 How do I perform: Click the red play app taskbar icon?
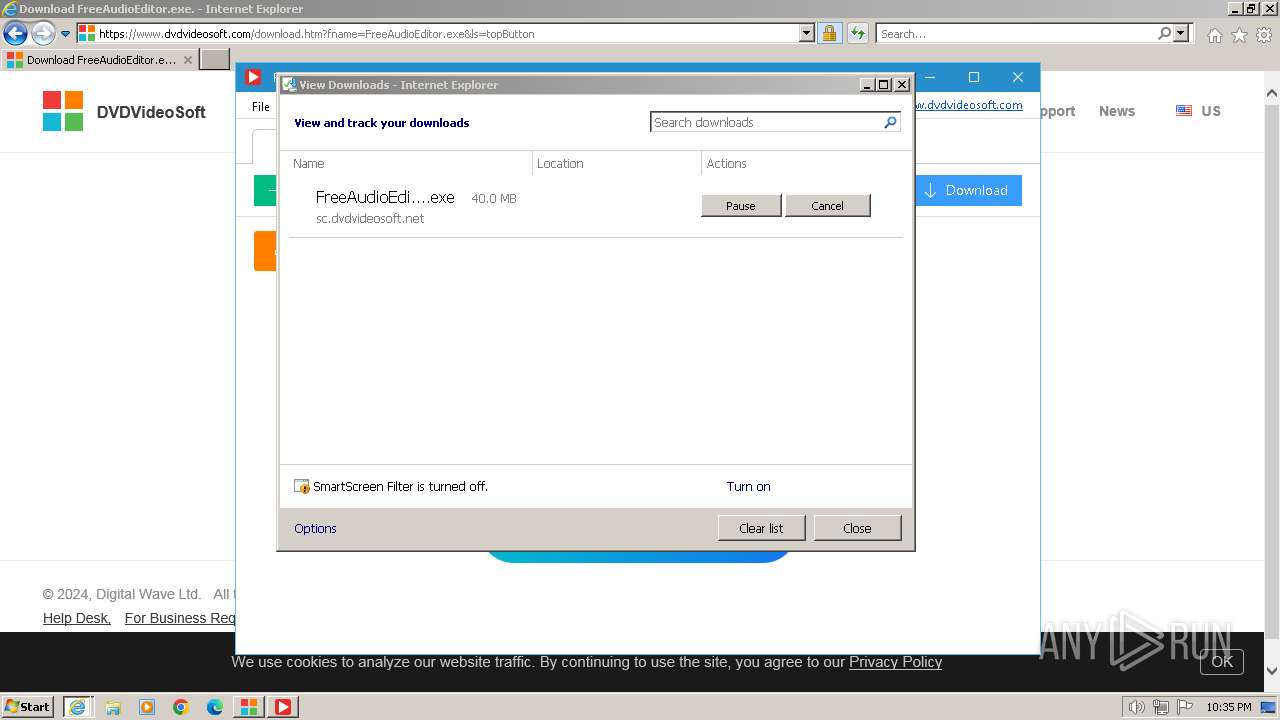click(283, 707)
